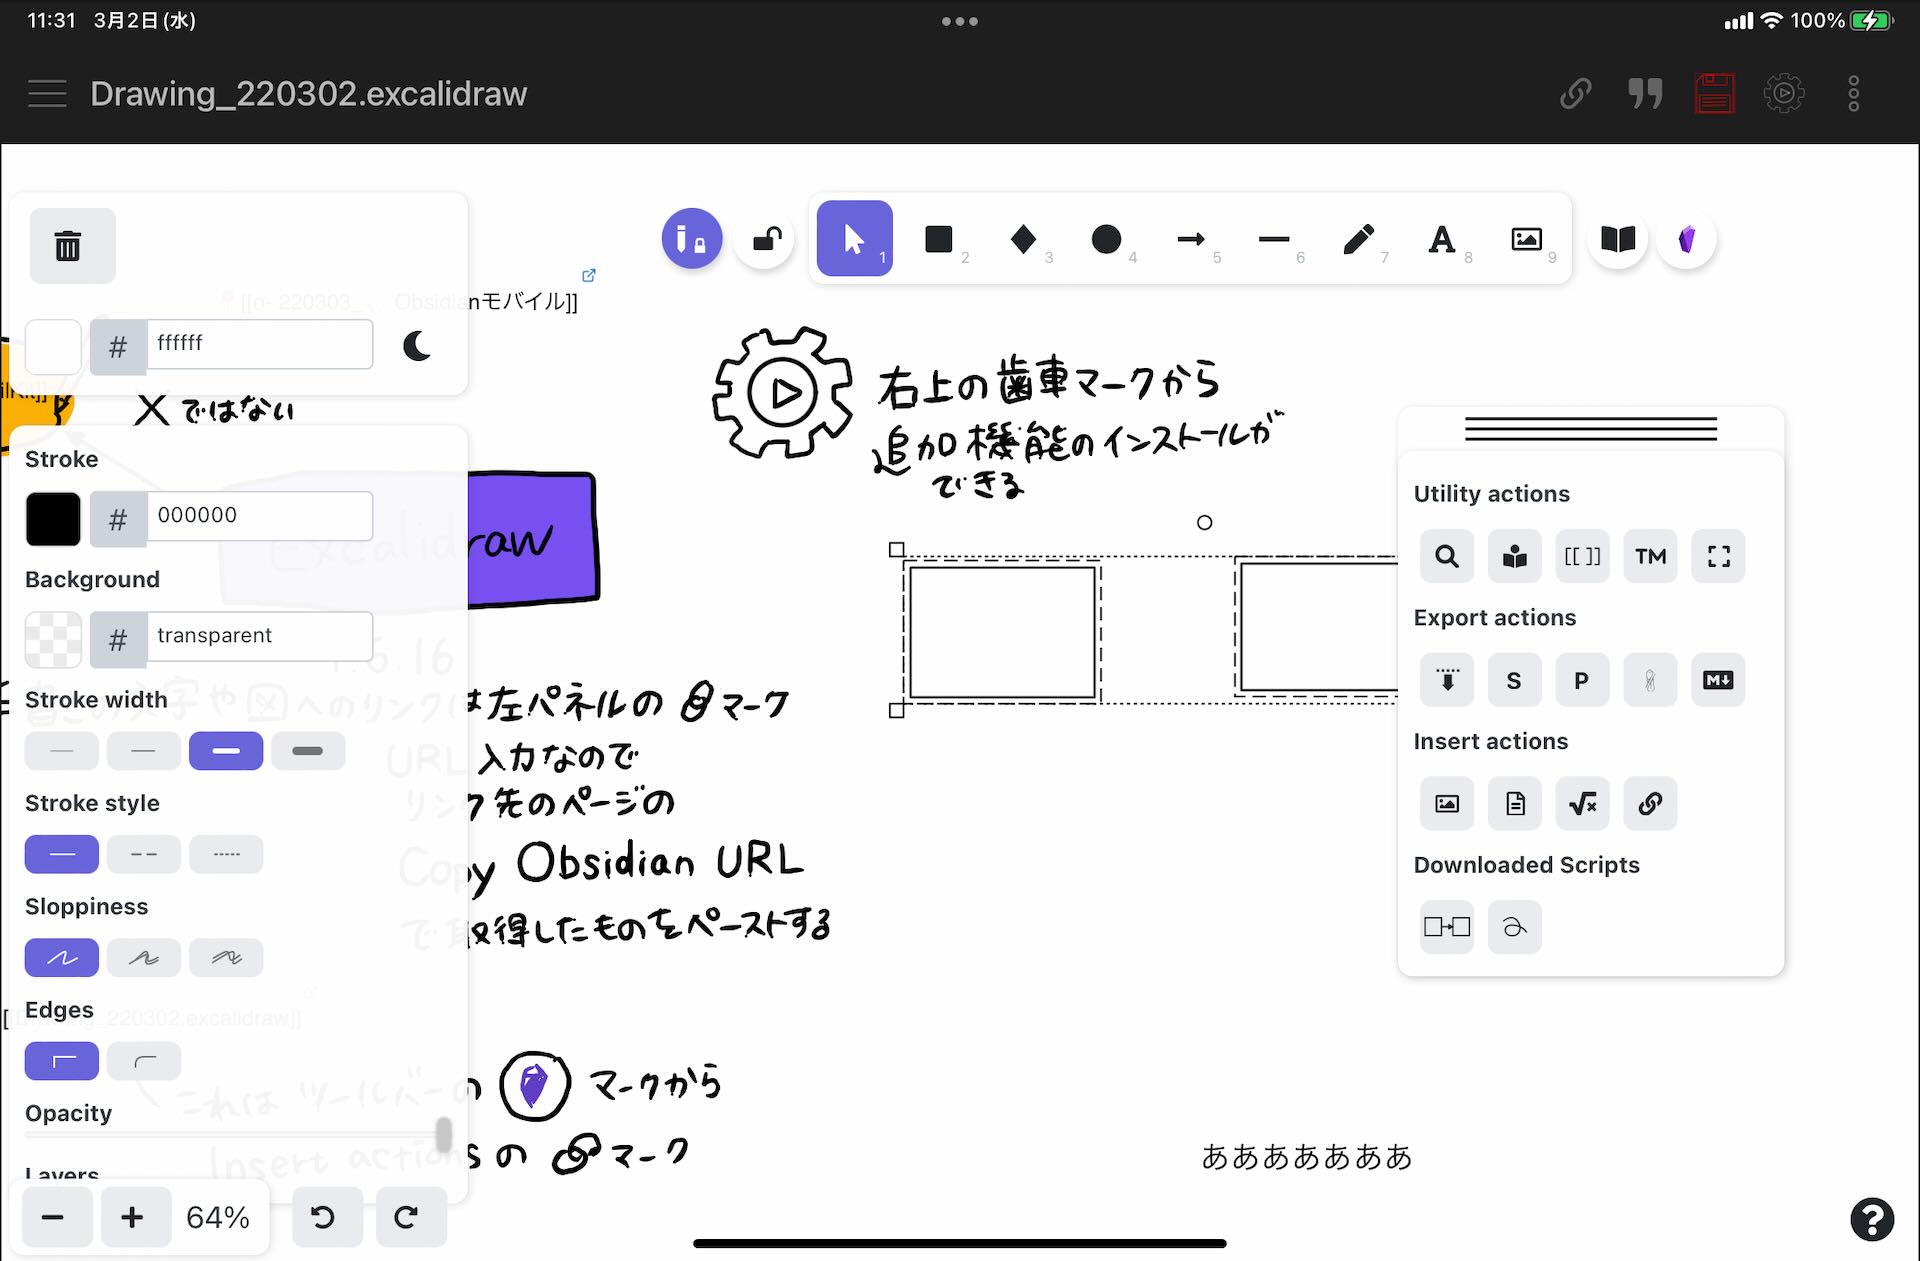Select extra bold stroke width
The width and height of the screenshot is (1920, 1261).
pyautogui.click(x=307, y=751)
